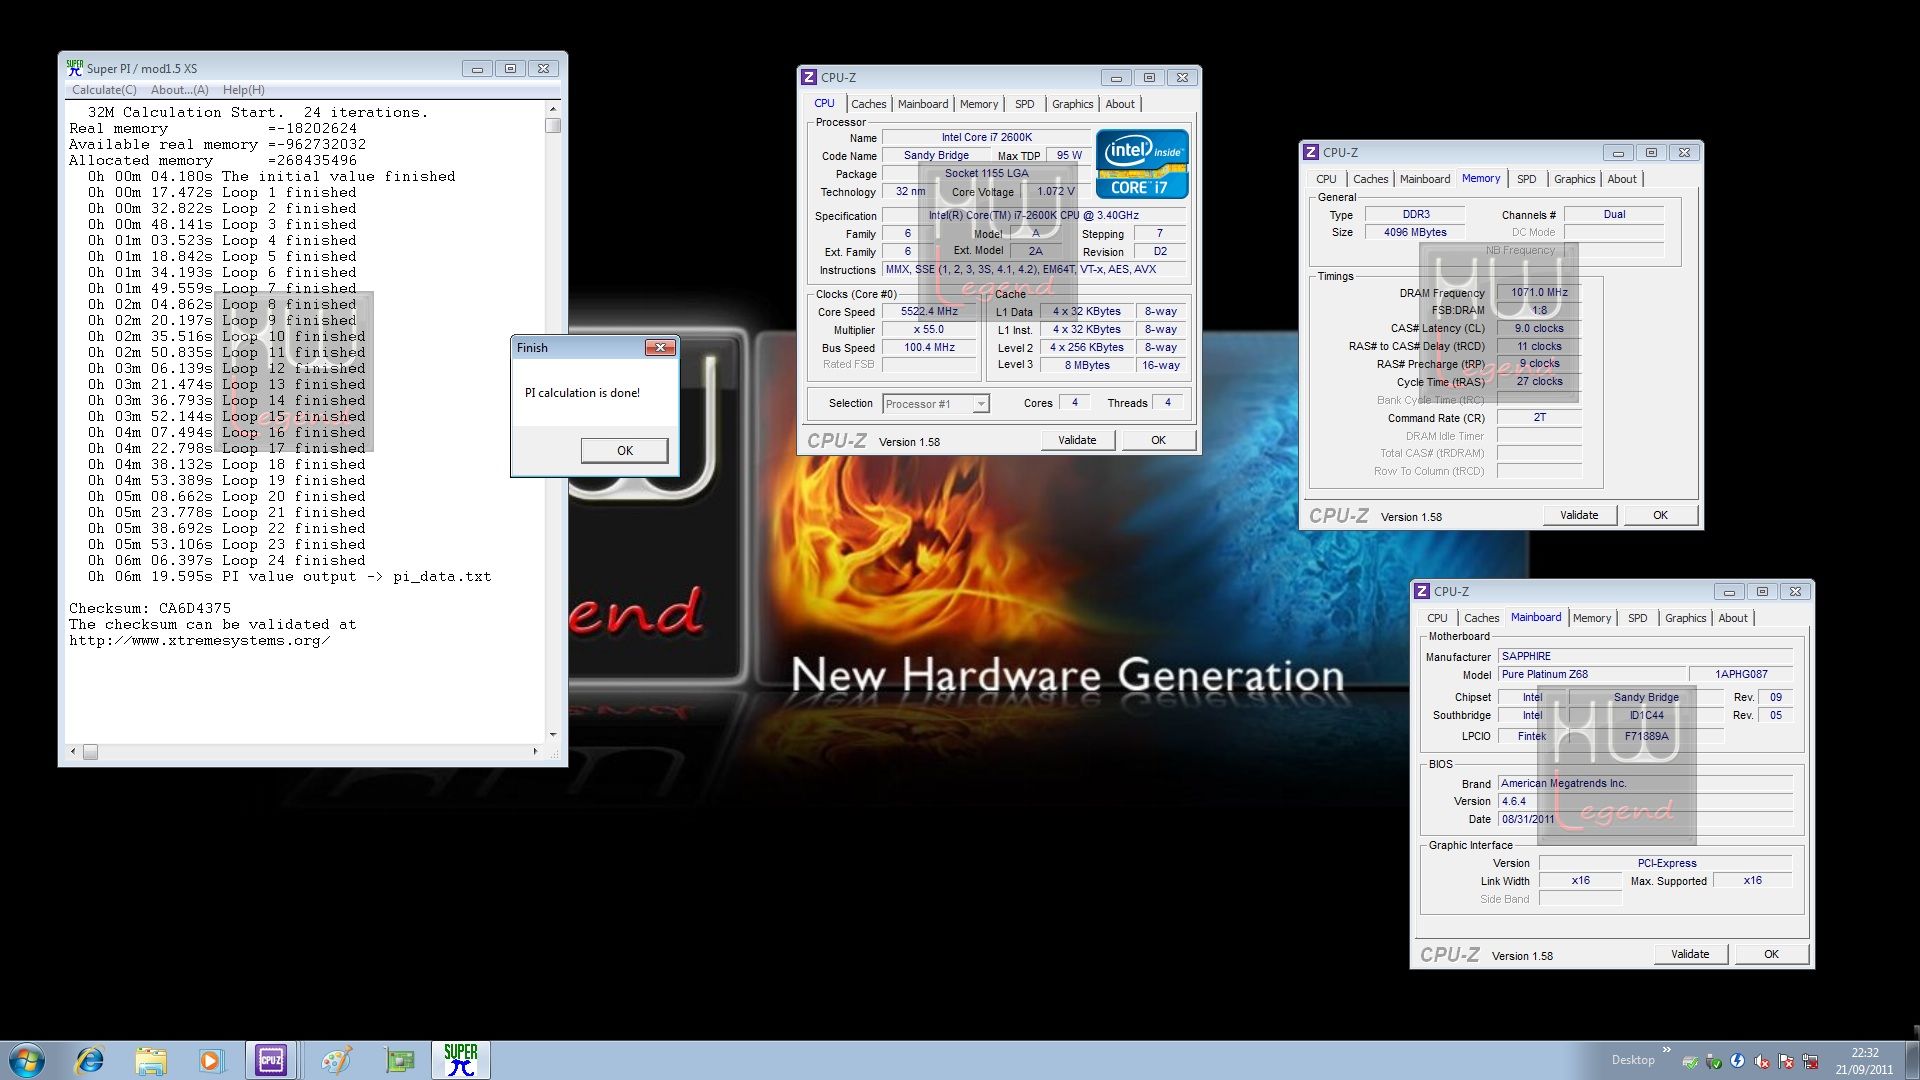Click the xtremesystems.org URL text in Super PI

199,640
